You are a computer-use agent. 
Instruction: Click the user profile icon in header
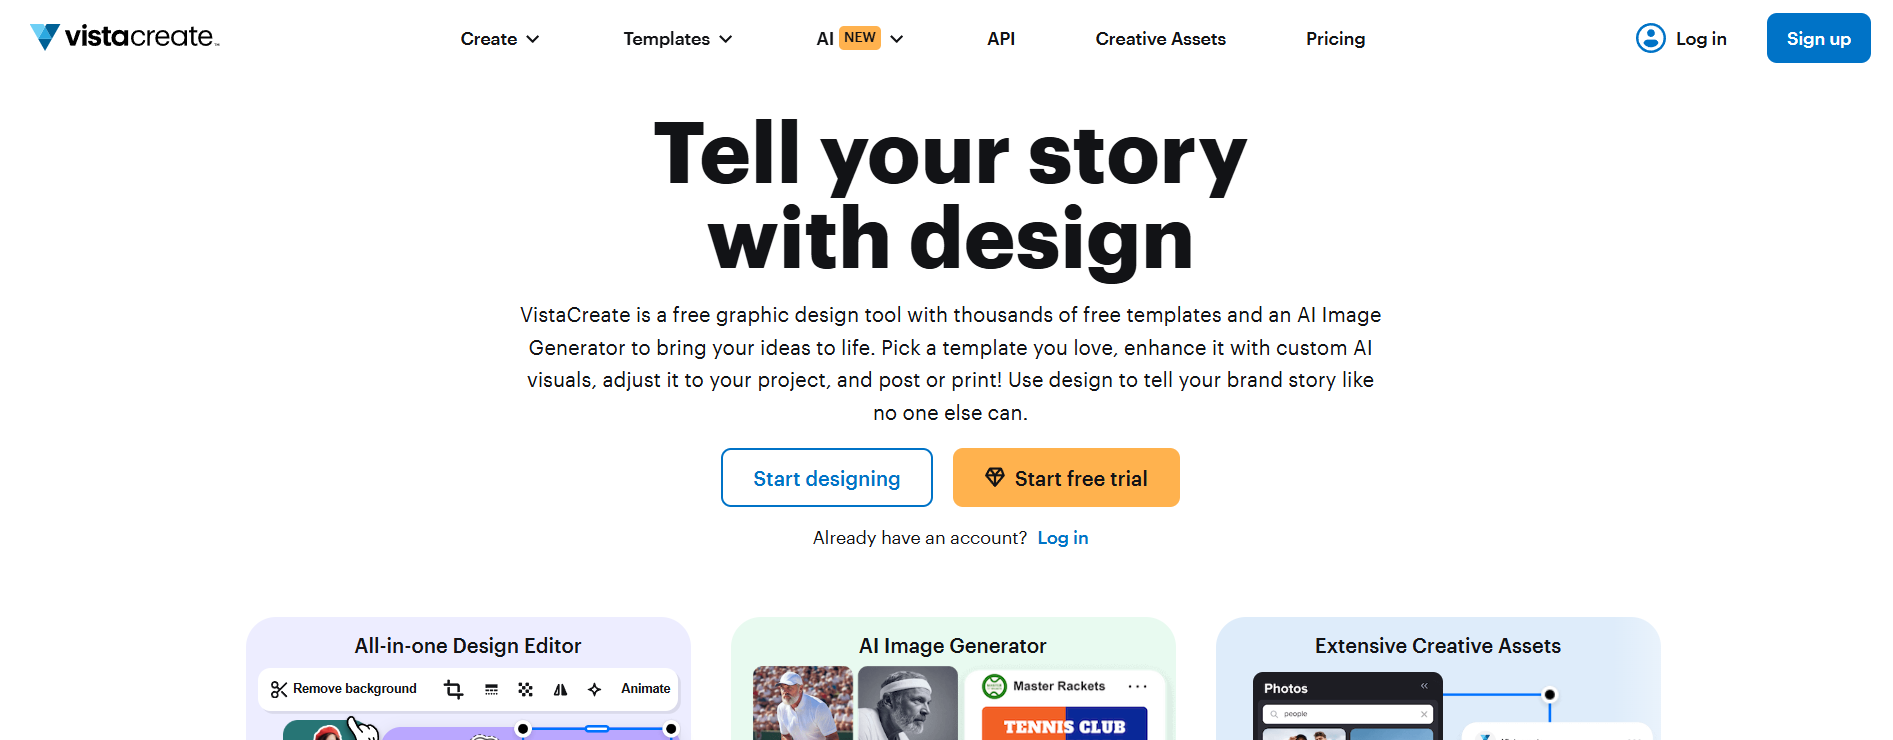[x=1650, y=38]
